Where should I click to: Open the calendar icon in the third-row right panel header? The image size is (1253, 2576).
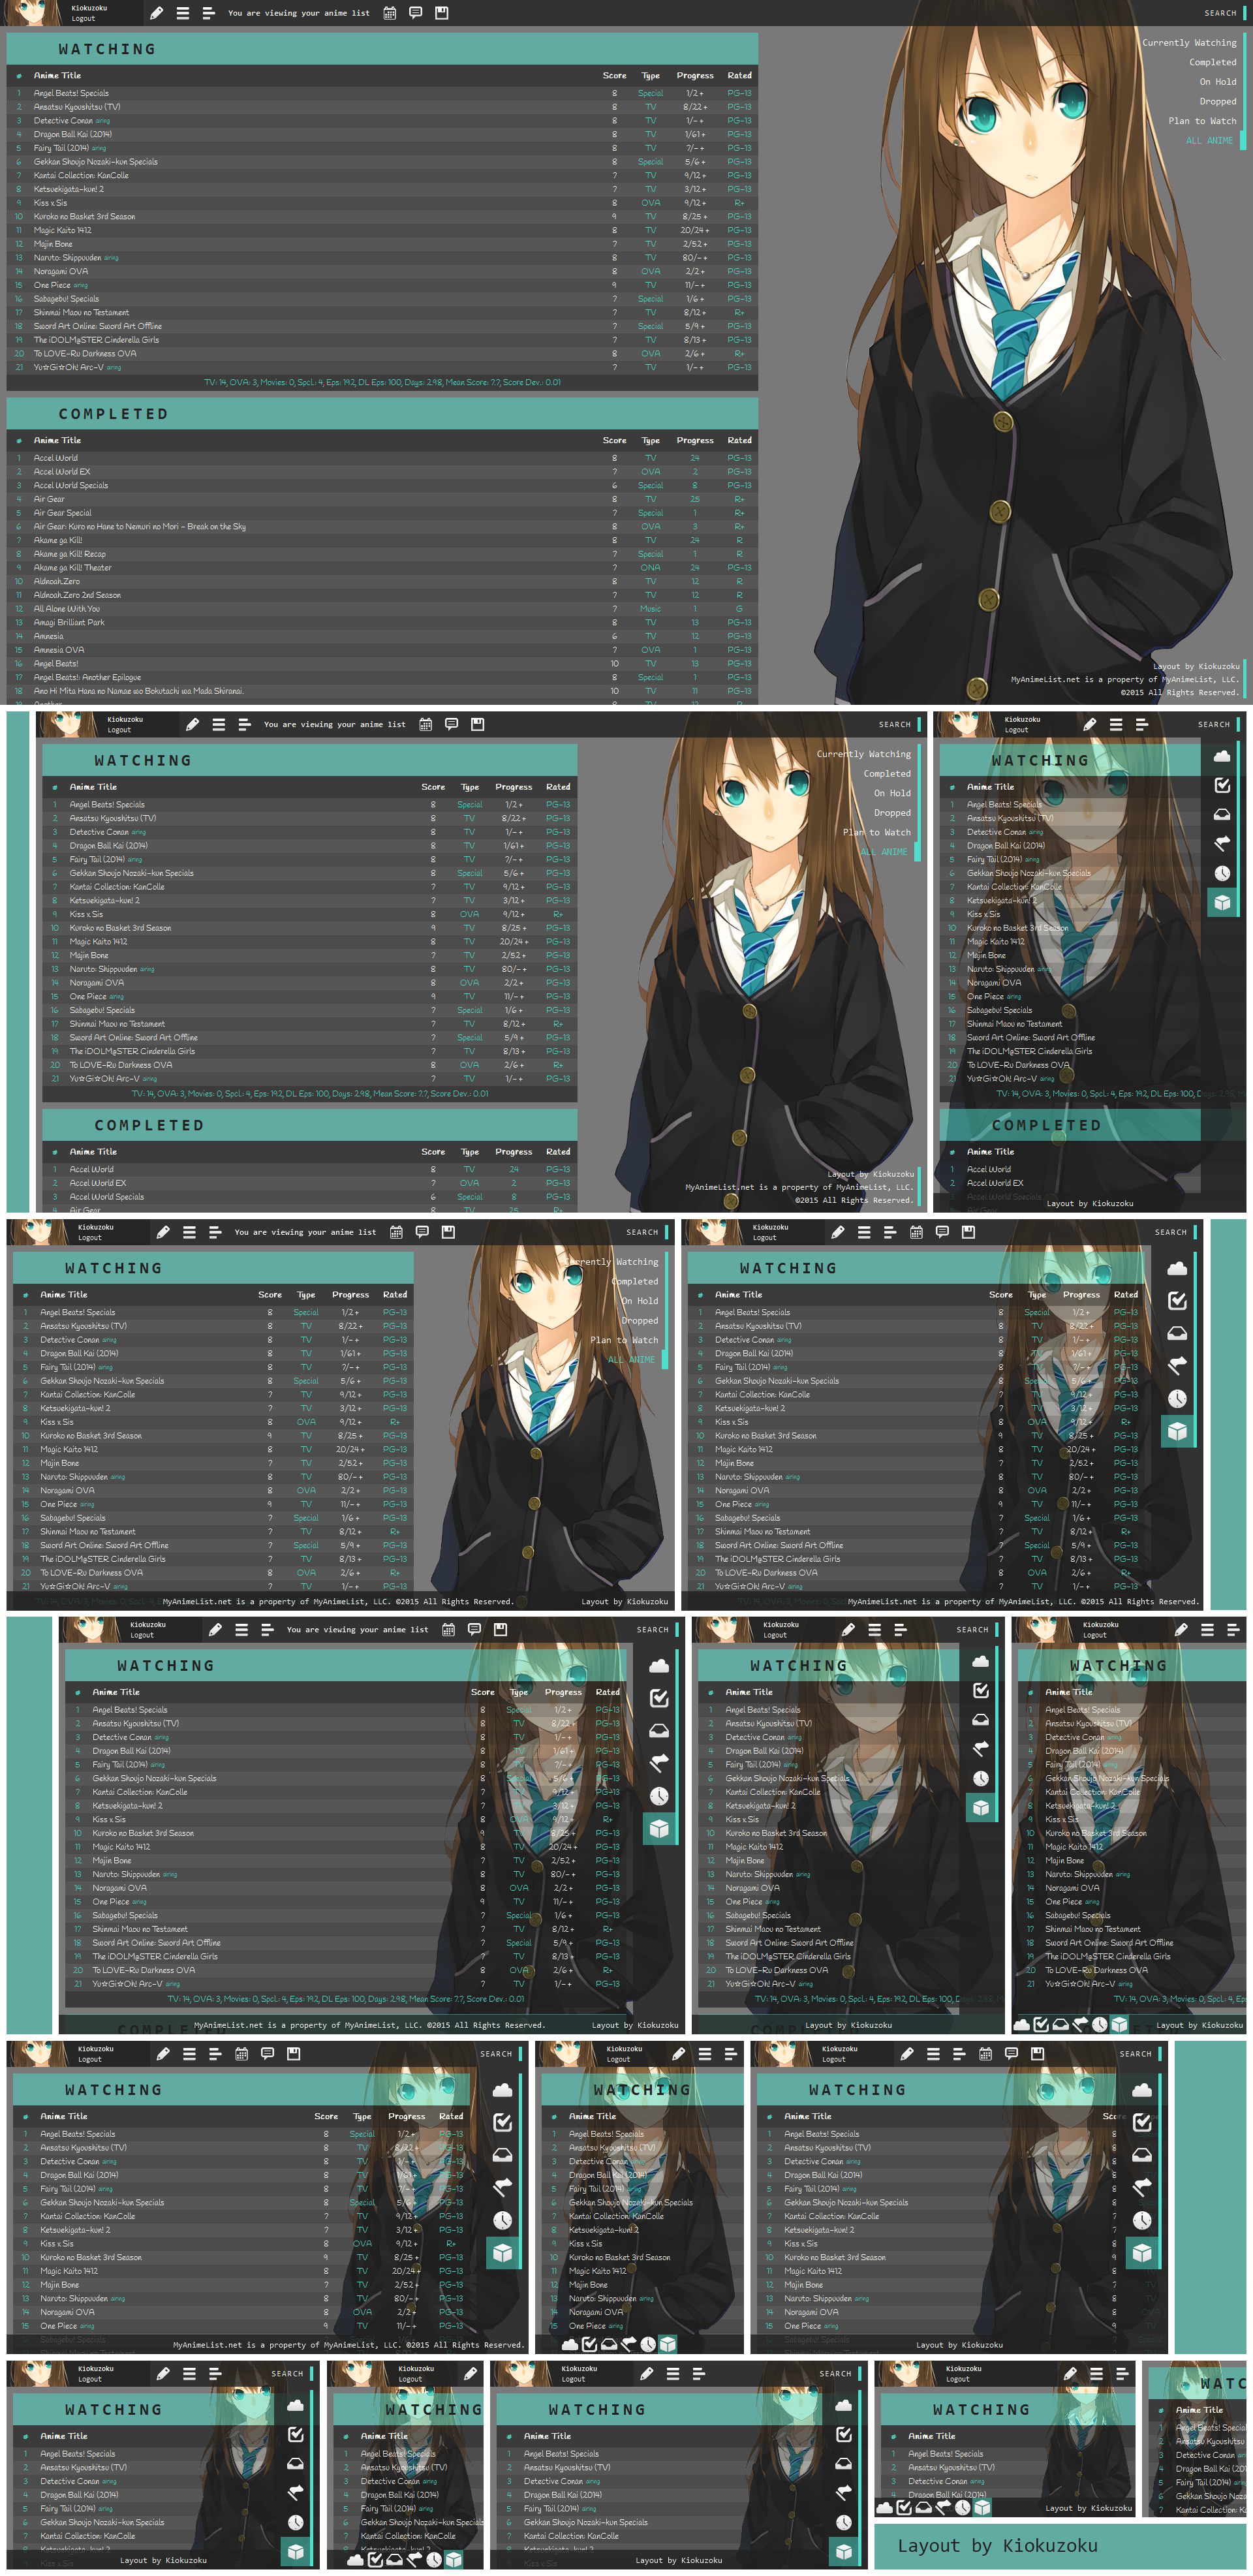(x=916, y=1232)
